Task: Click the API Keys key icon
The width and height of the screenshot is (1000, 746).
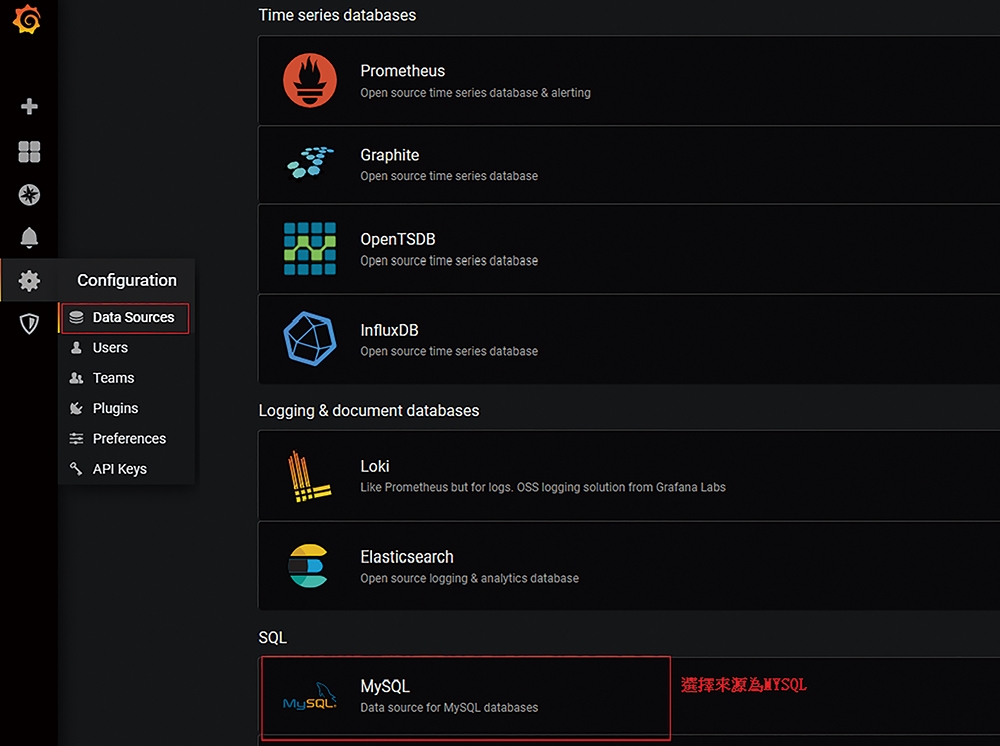Action: pos(76,469)
